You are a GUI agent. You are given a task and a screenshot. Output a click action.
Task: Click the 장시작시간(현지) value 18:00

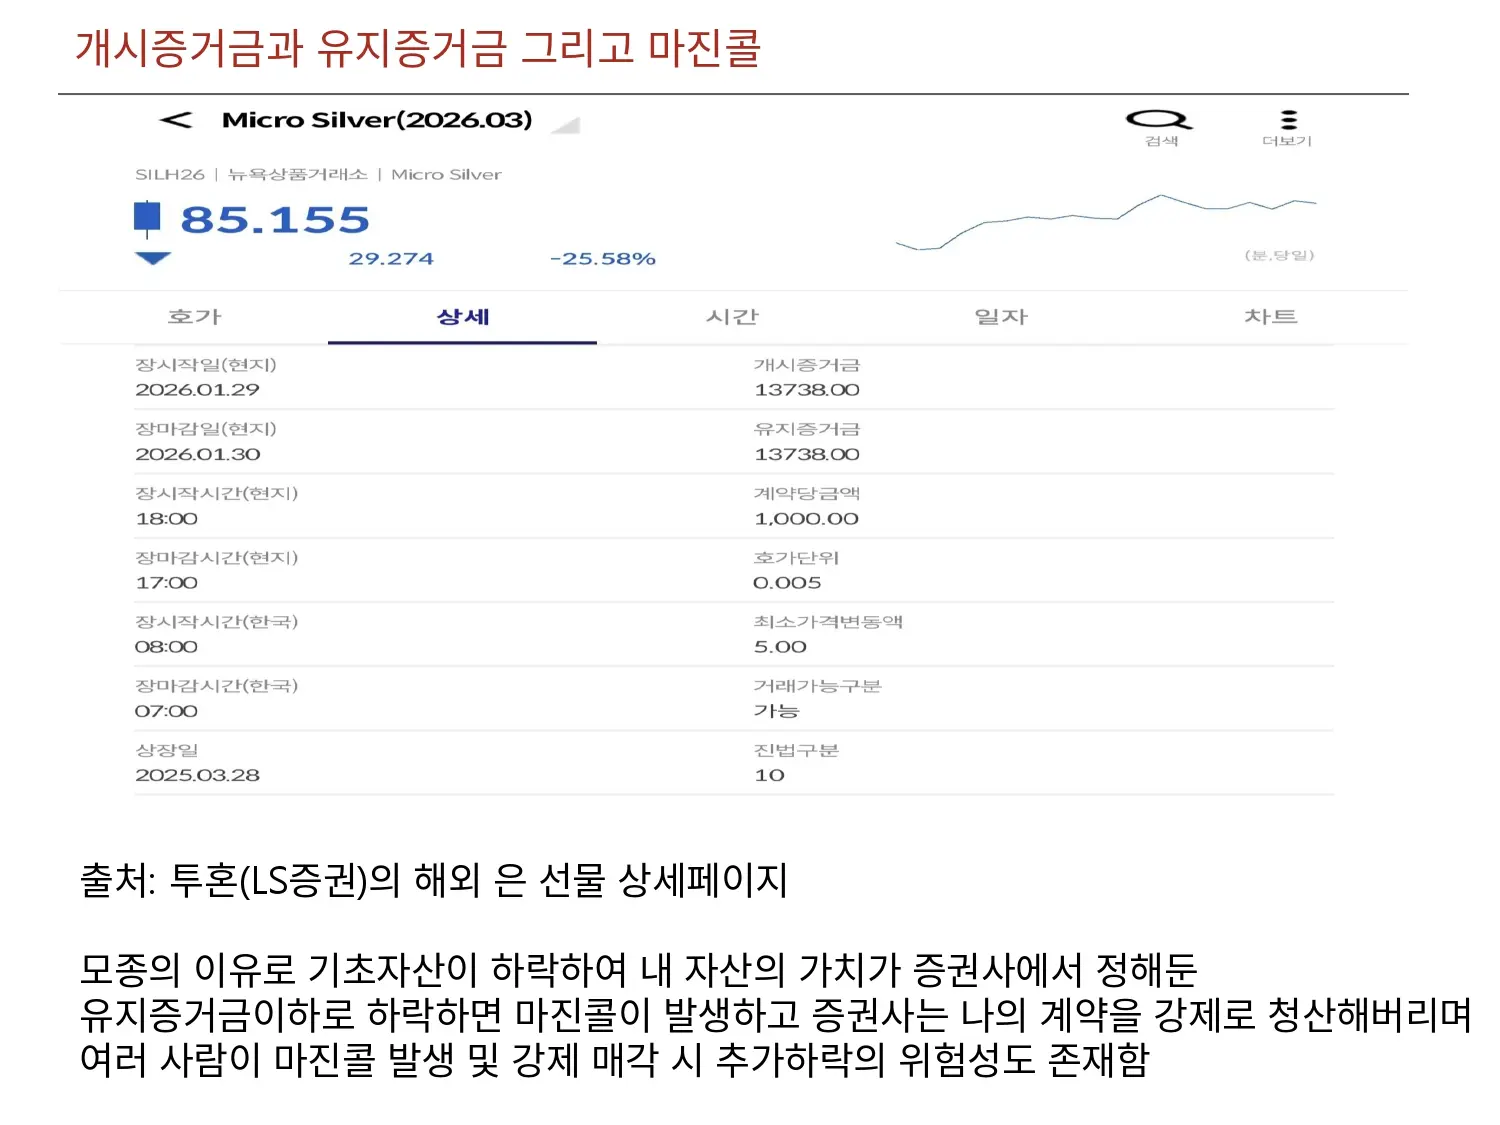[167, 519]
